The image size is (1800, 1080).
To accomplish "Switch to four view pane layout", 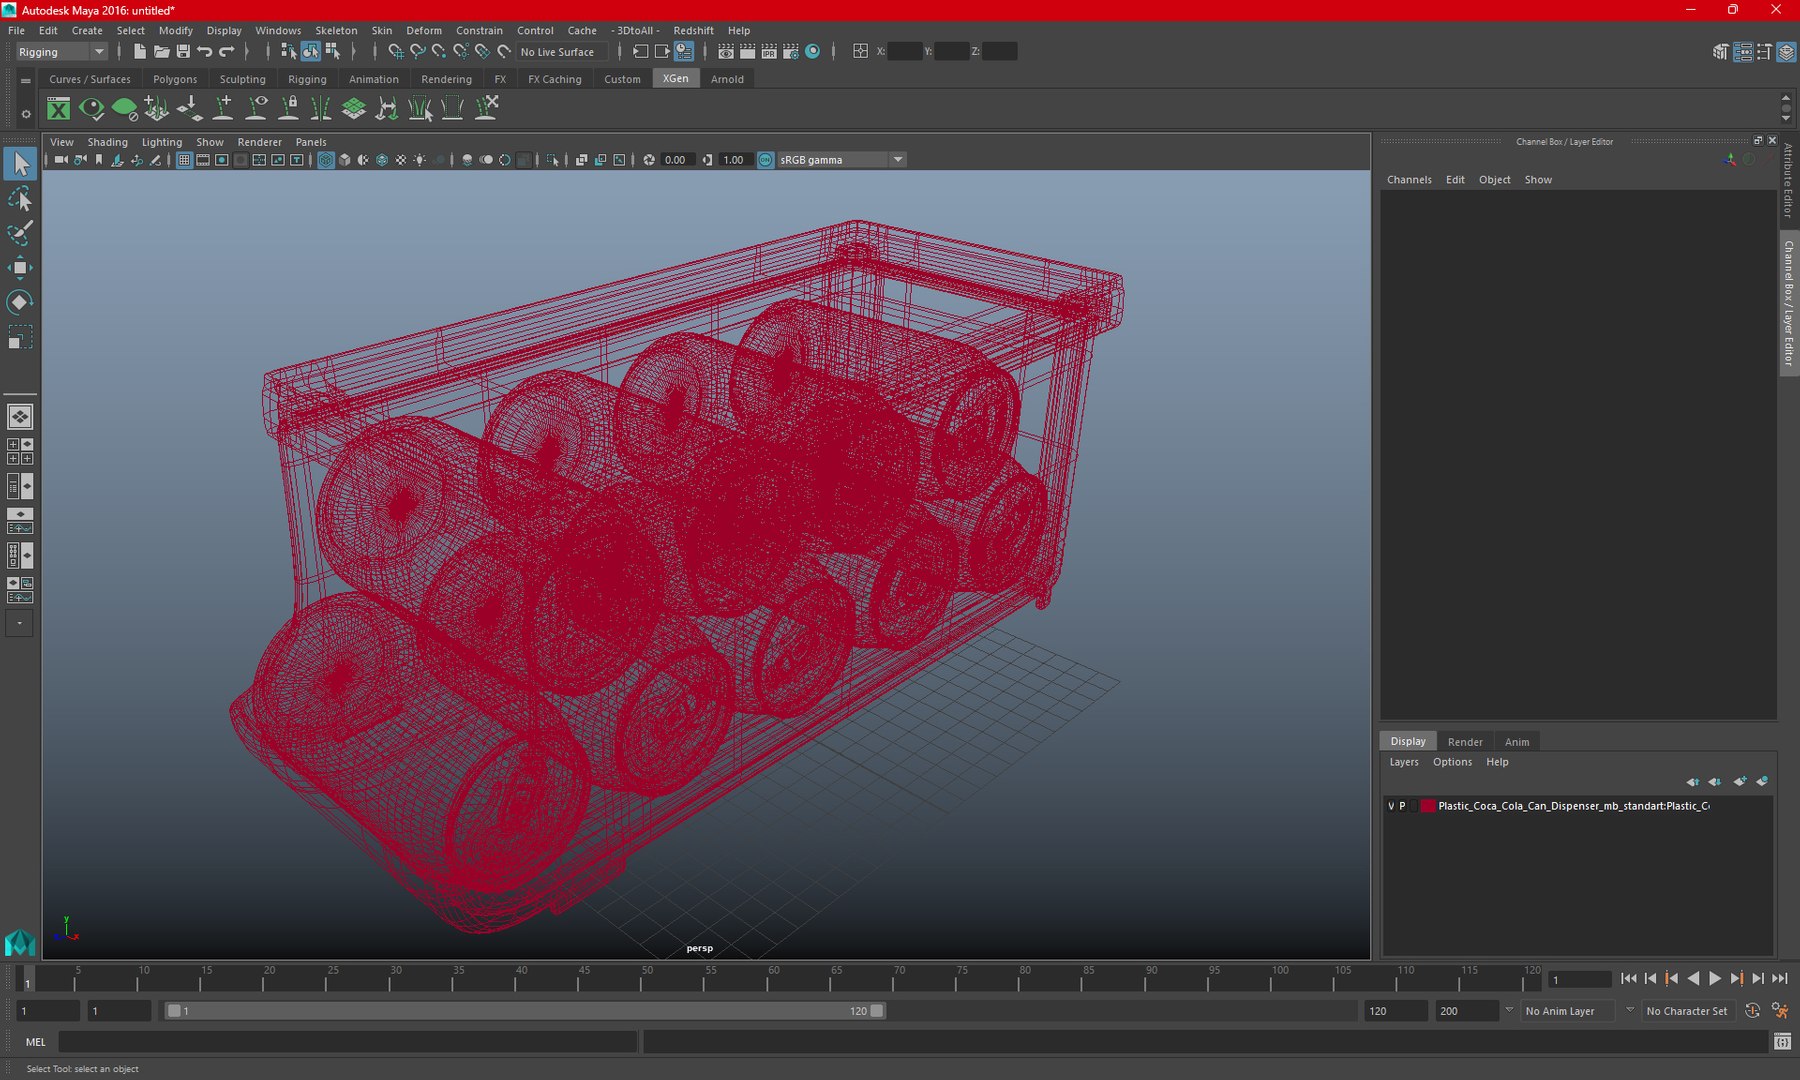I will [20, 451].
